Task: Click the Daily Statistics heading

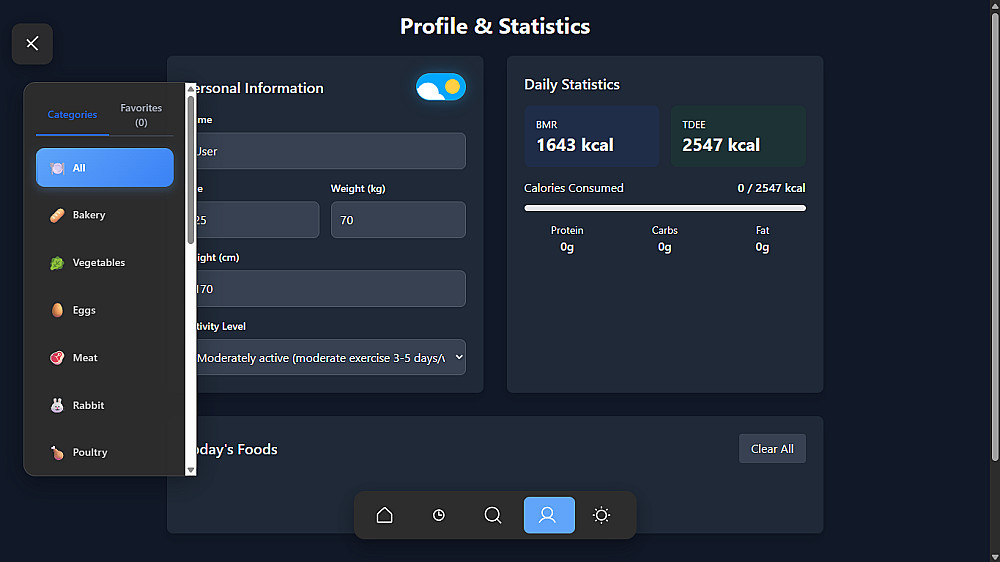Action: [571, 85]
